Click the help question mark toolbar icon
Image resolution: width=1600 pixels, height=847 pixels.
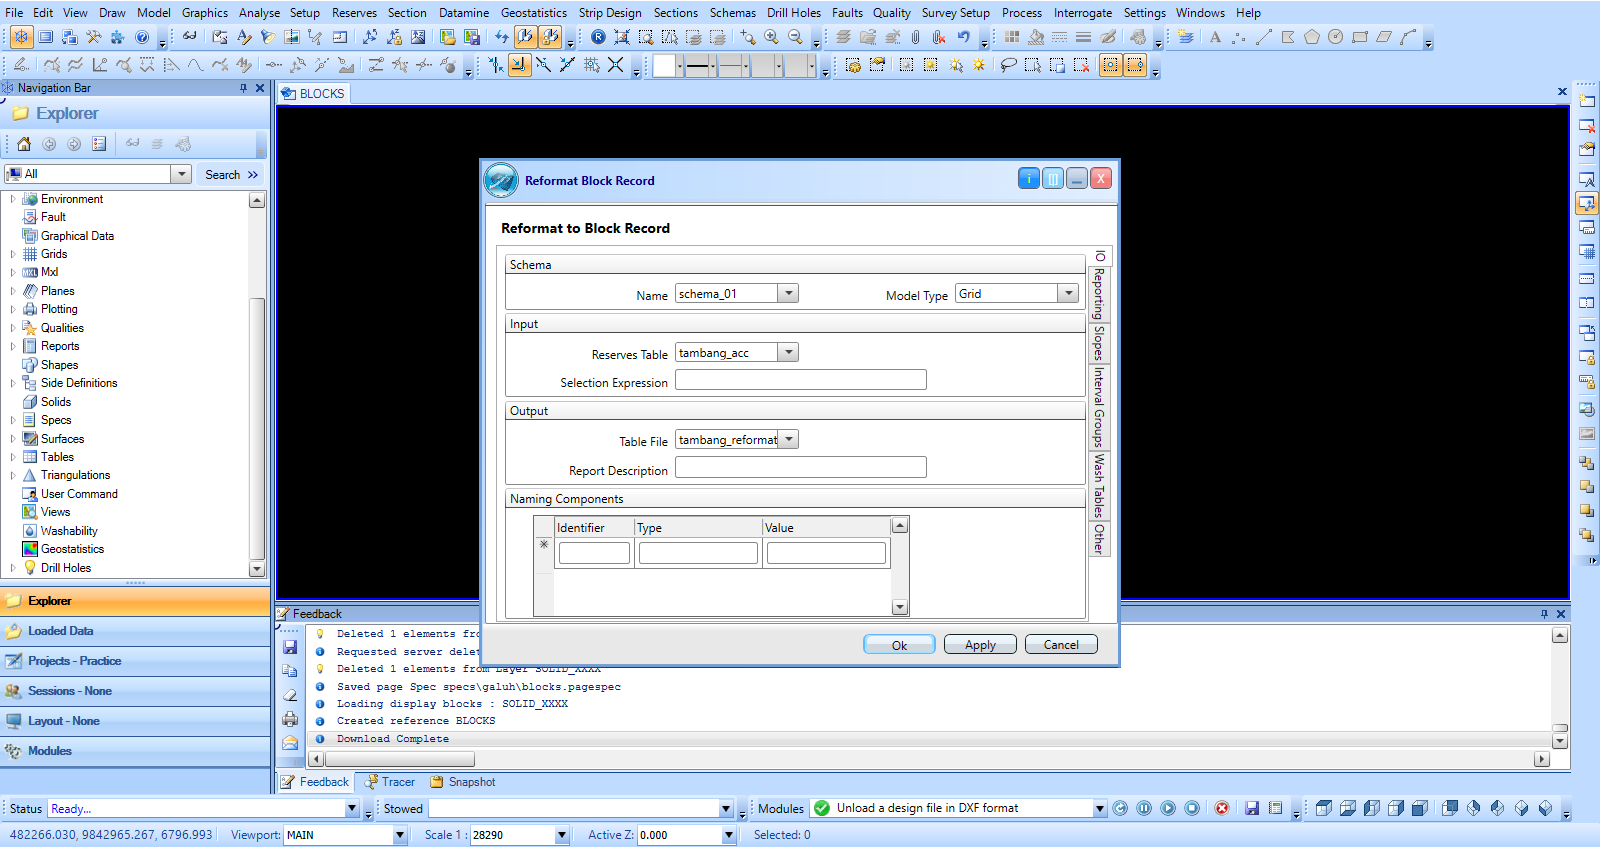point(142,37)
